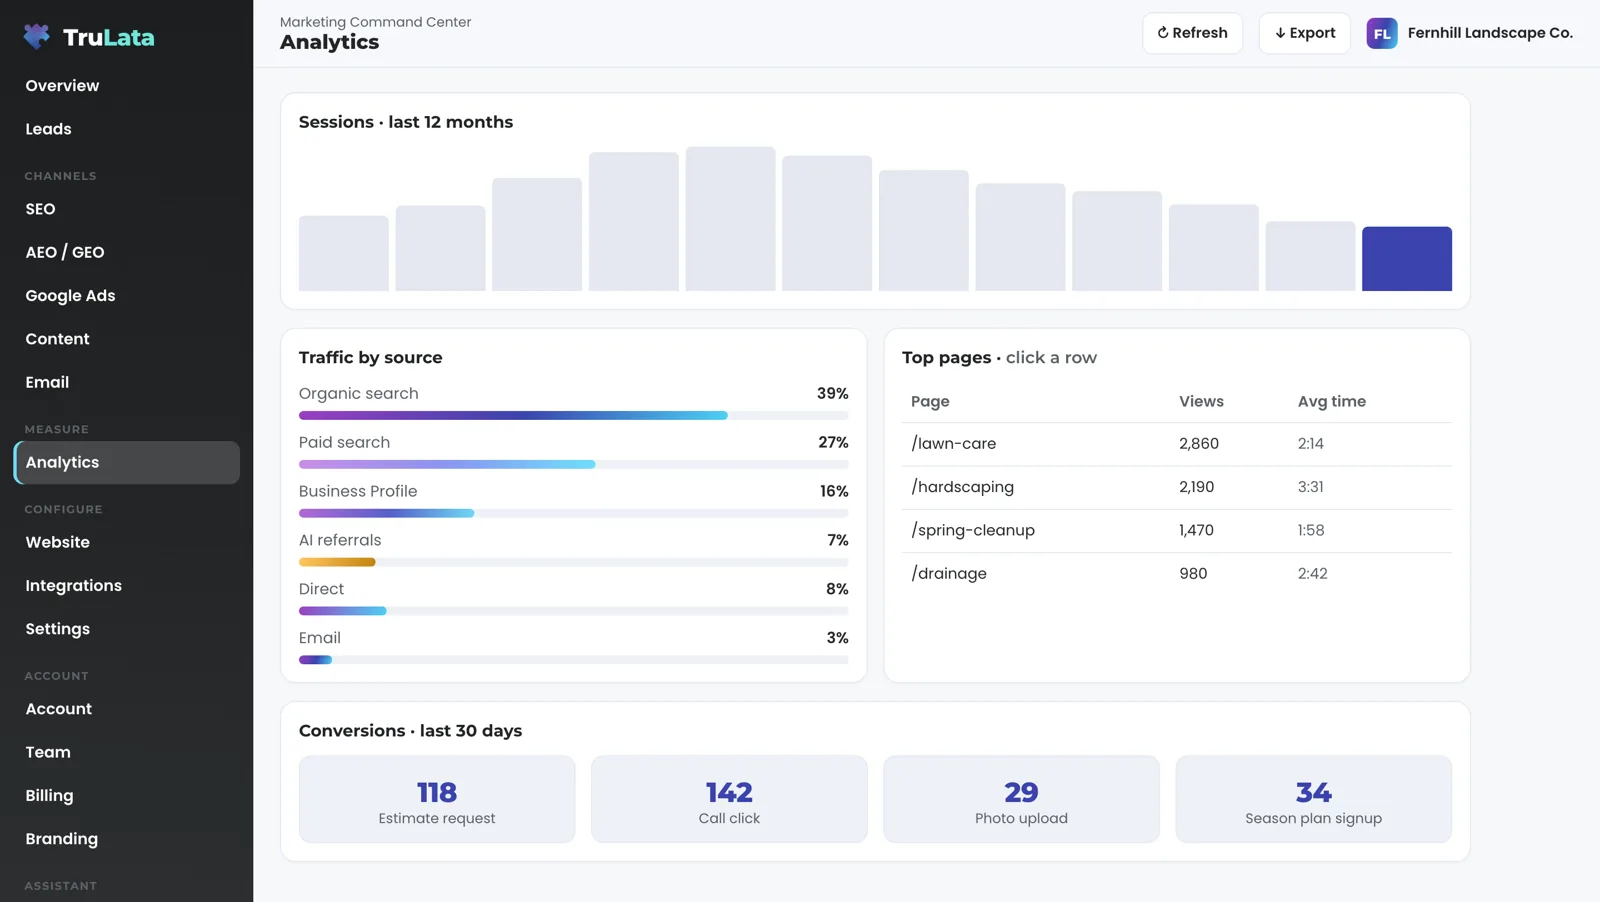The height and width of the screenshot is (902, 1600).
Task: Click the Traffic by source heading
Action: [x=370, y=358]
